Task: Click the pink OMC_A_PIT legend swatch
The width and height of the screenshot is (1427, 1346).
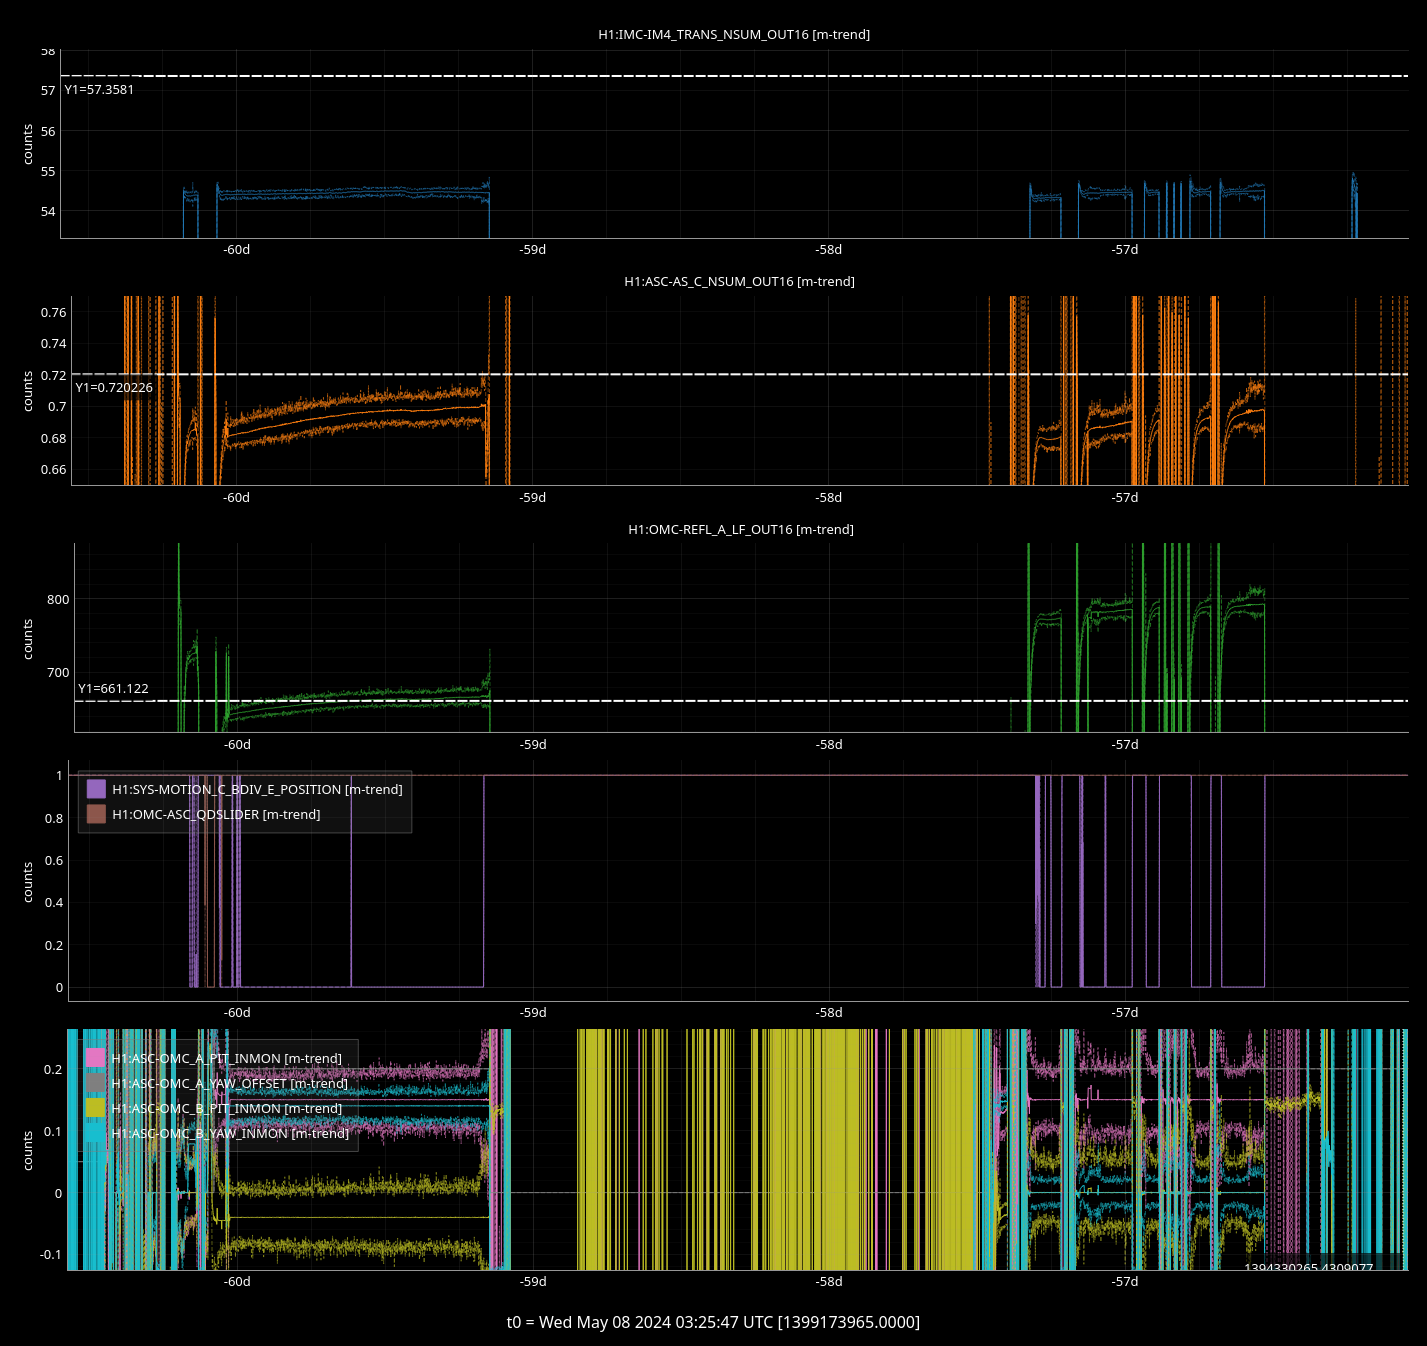Action: (x=95, y=1058)
